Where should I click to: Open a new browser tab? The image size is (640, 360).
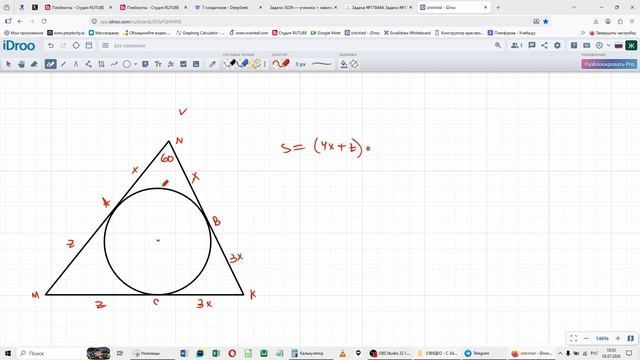click(x=498, y=7)
